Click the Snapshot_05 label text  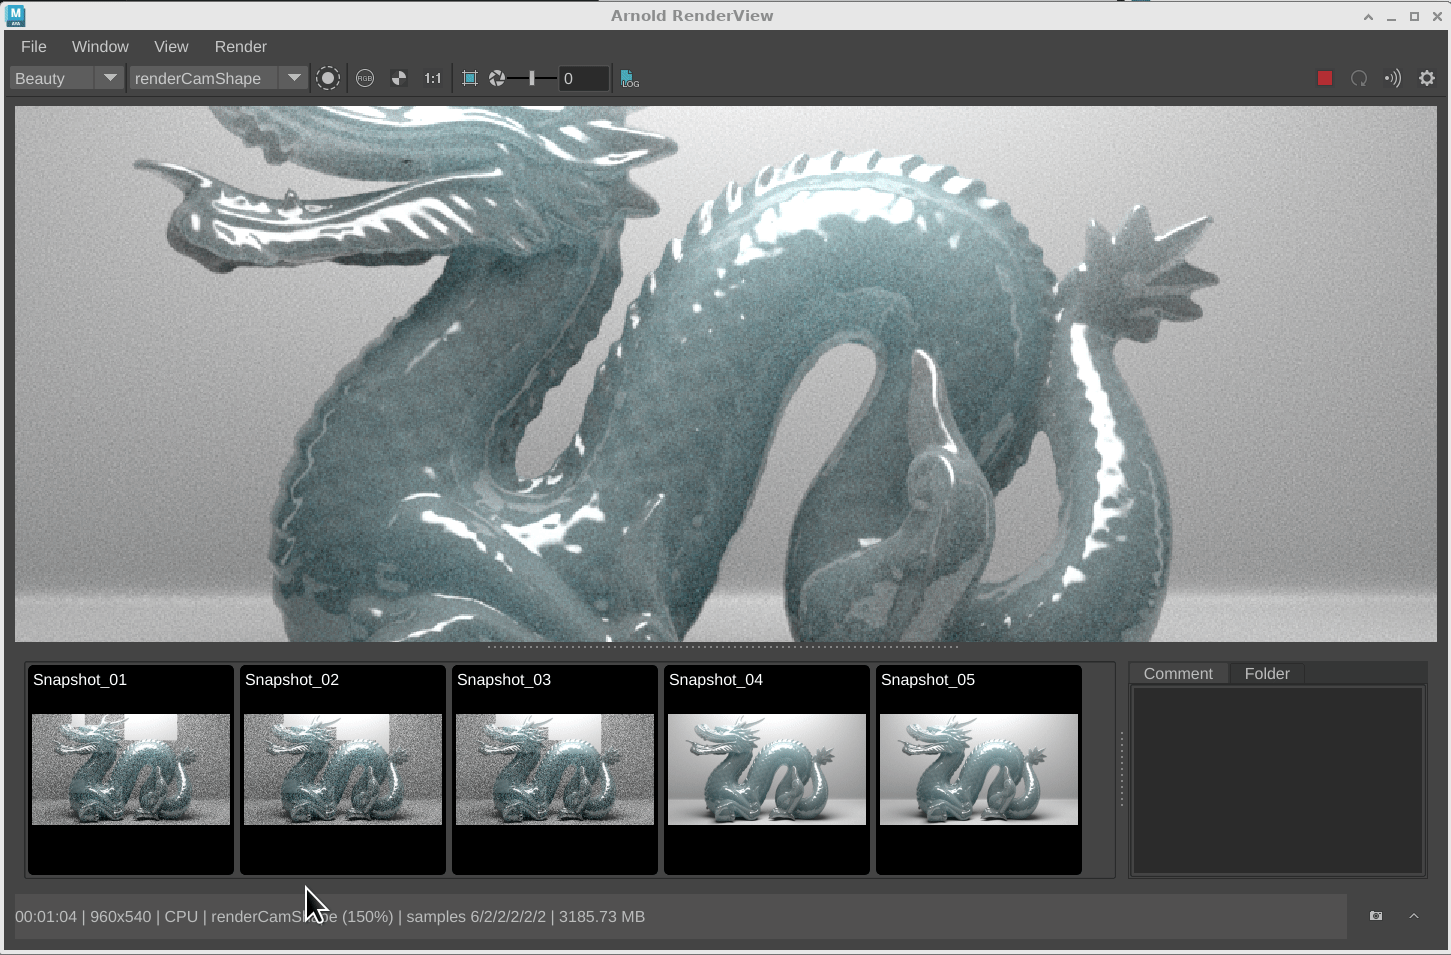(x=928, y=680)
